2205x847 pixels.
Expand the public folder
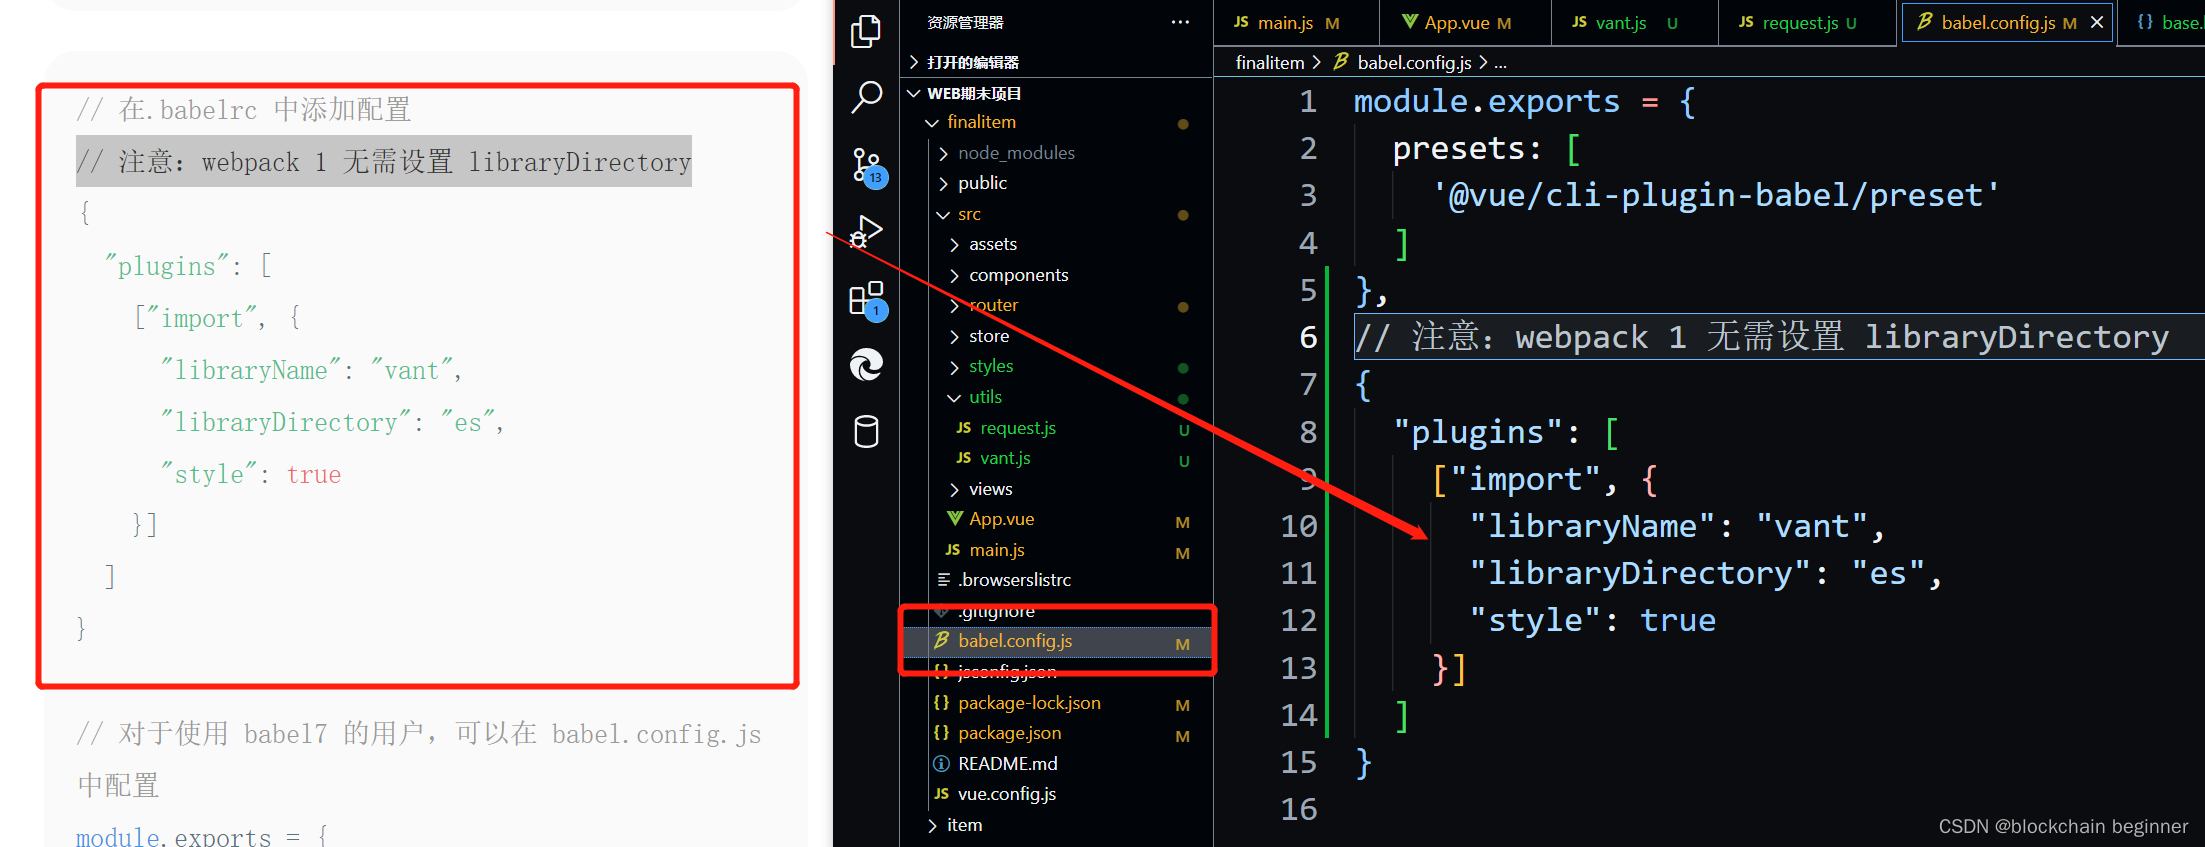click(1056, 183)
